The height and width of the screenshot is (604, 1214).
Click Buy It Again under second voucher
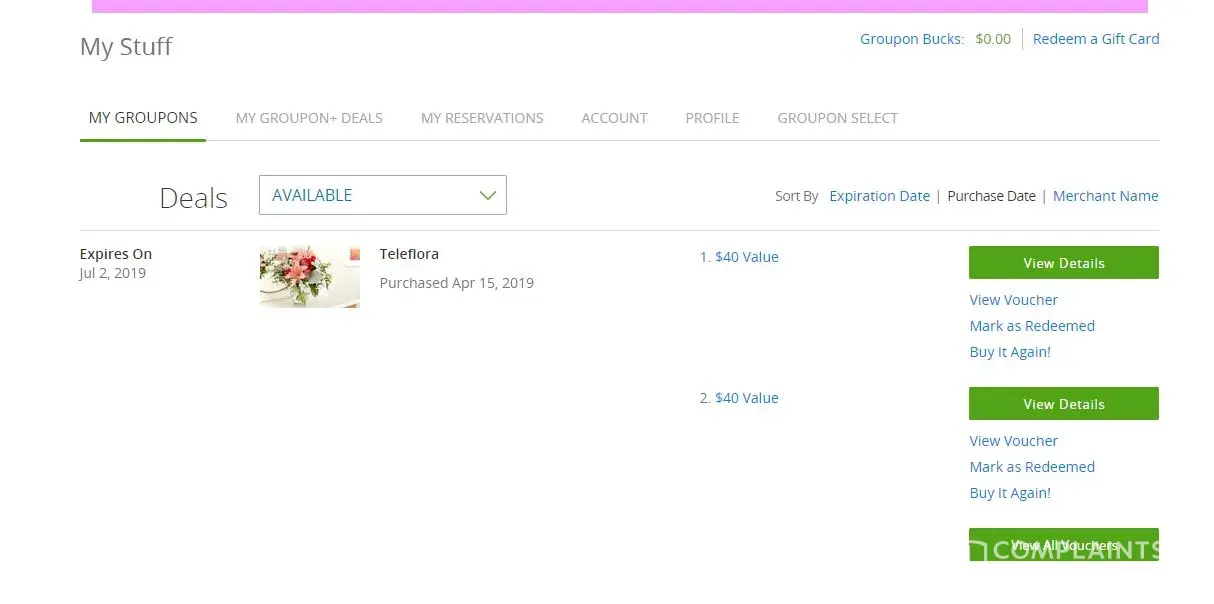point(1010,493)
